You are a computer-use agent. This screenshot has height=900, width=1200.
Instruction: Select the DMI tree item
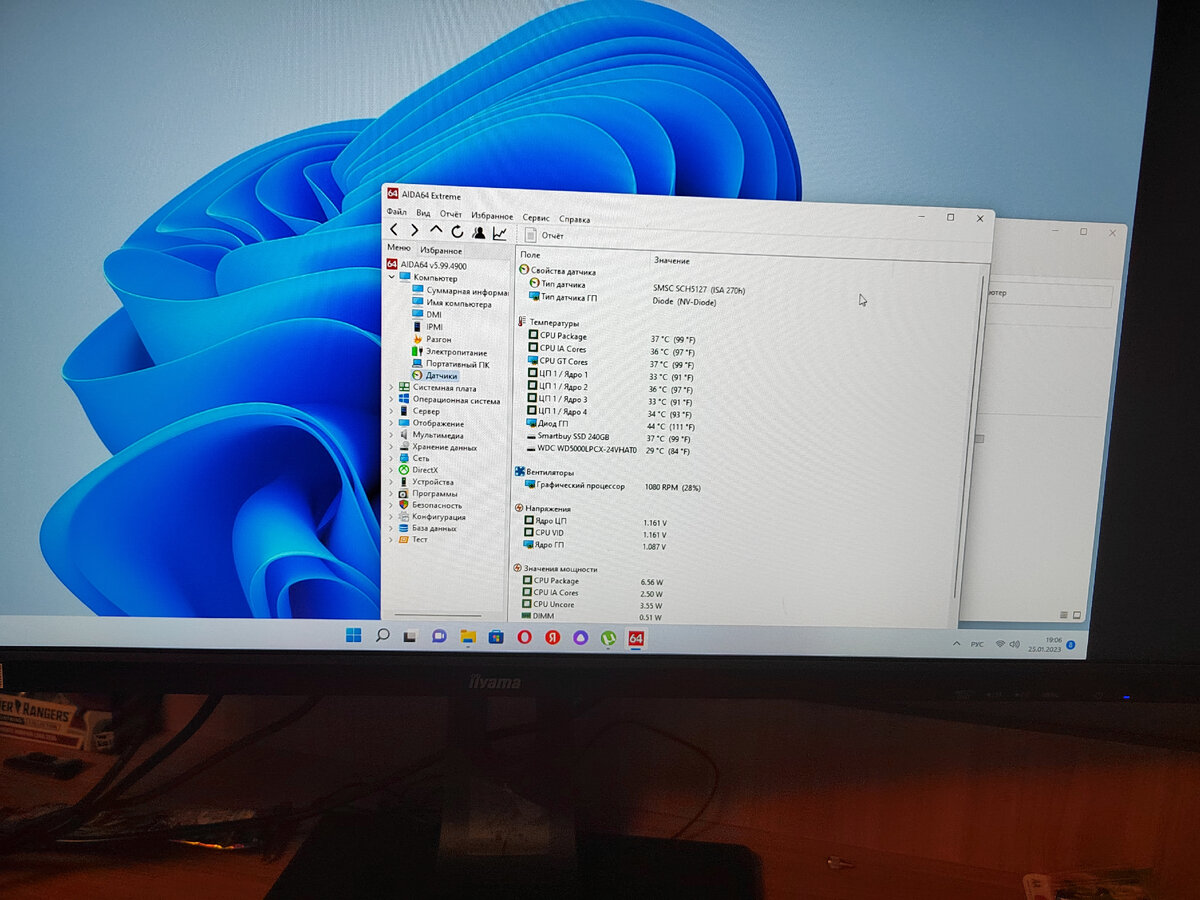click(x=427, y=314)
